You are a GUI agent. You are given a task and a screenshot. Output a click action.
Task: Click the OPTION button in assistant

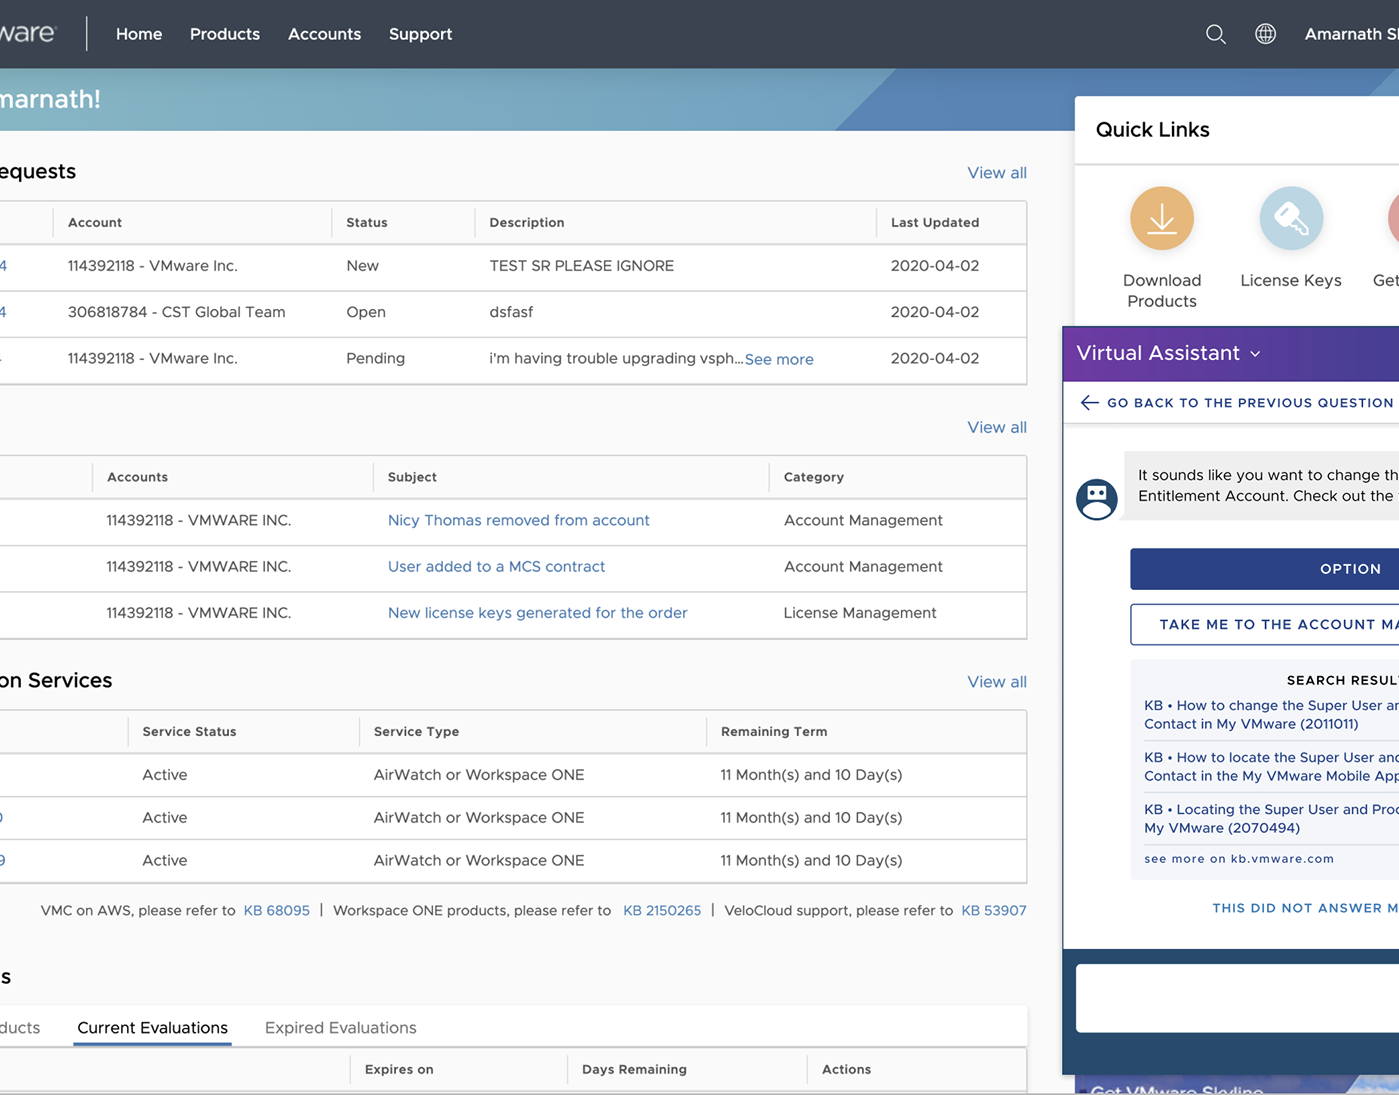pos(1264,569)
